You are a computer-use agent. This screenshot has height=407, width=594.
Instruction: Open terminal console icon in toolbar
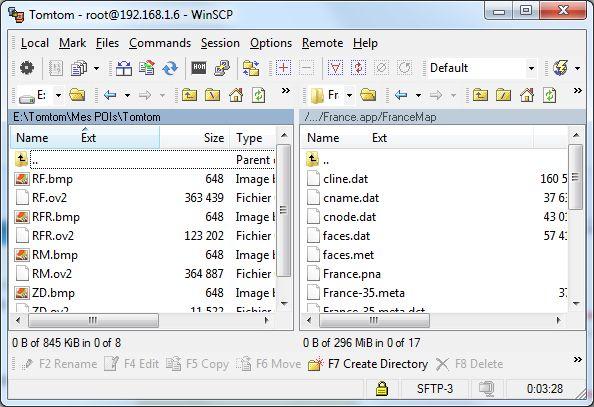[199, 68]
